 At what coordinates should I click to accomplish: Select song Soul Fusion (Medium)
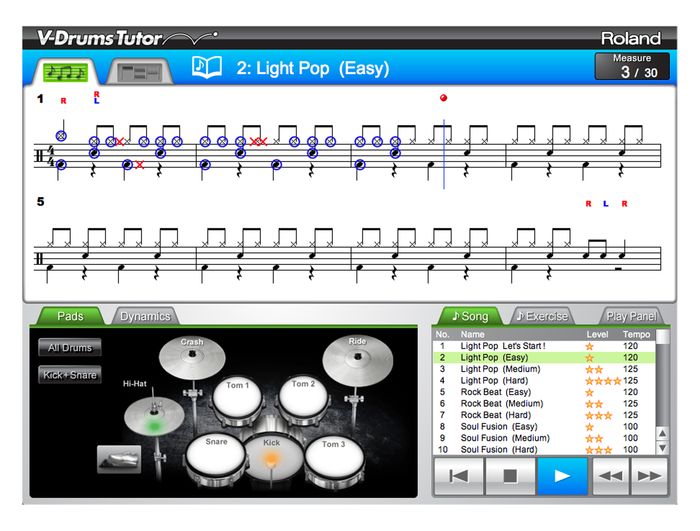point(544,438)
